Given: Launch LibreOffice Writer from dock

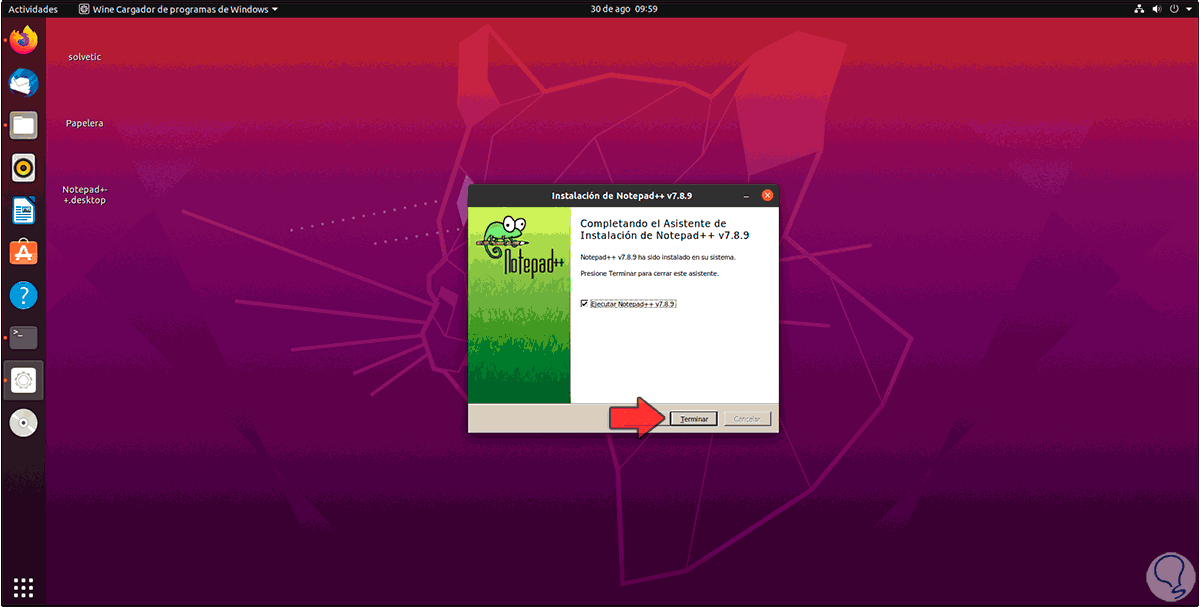Looking at the screenshot, I should (x=24, y=210).
